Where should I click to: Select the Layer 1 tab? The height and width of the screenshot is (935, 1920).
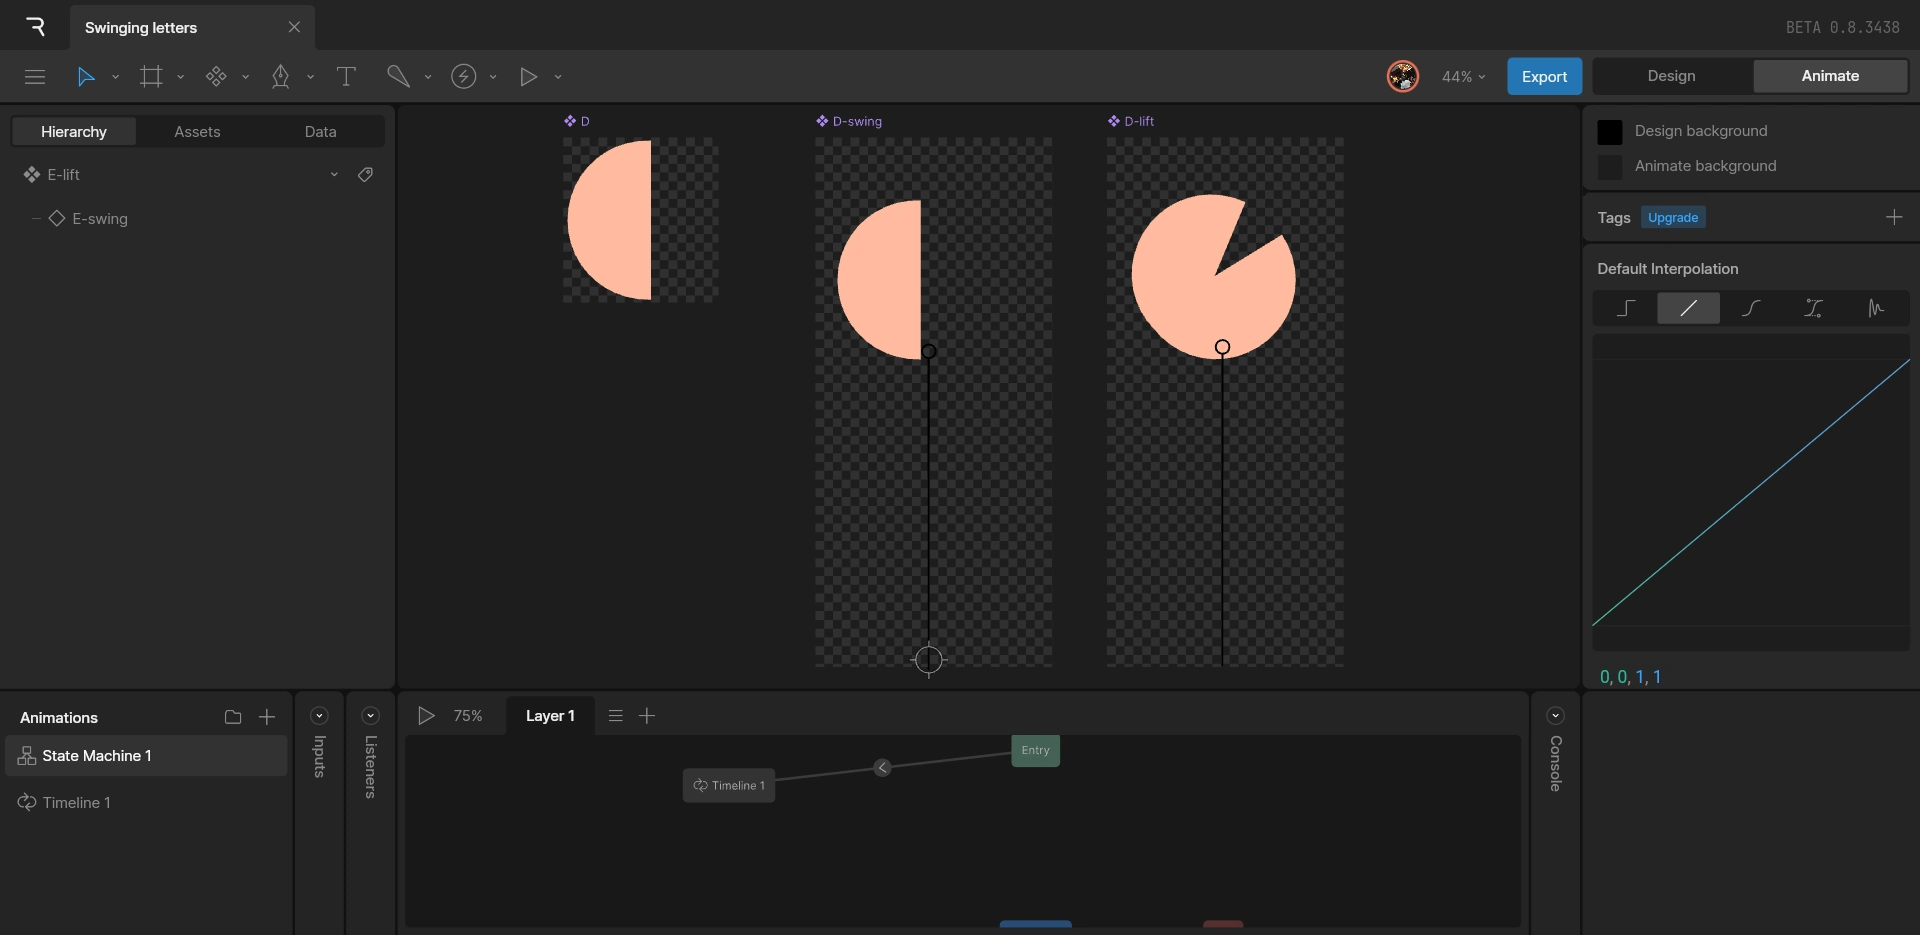coord(550,716)
